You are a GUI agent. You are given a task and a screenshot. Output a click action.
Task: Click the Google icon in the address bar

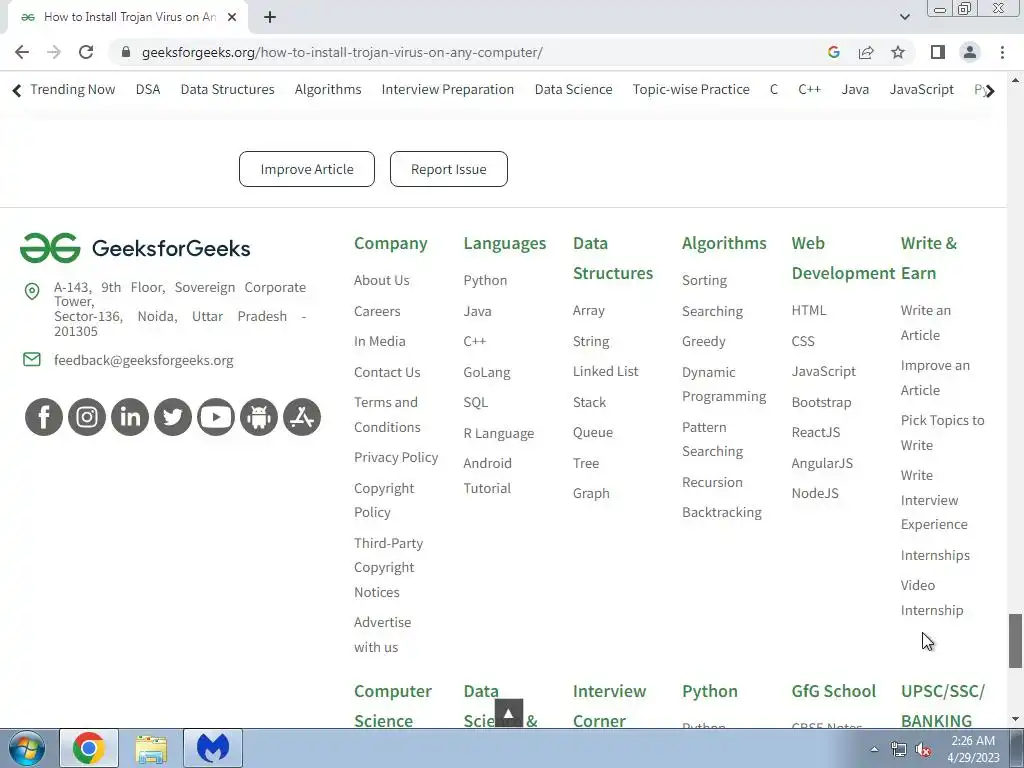[833, 52]
